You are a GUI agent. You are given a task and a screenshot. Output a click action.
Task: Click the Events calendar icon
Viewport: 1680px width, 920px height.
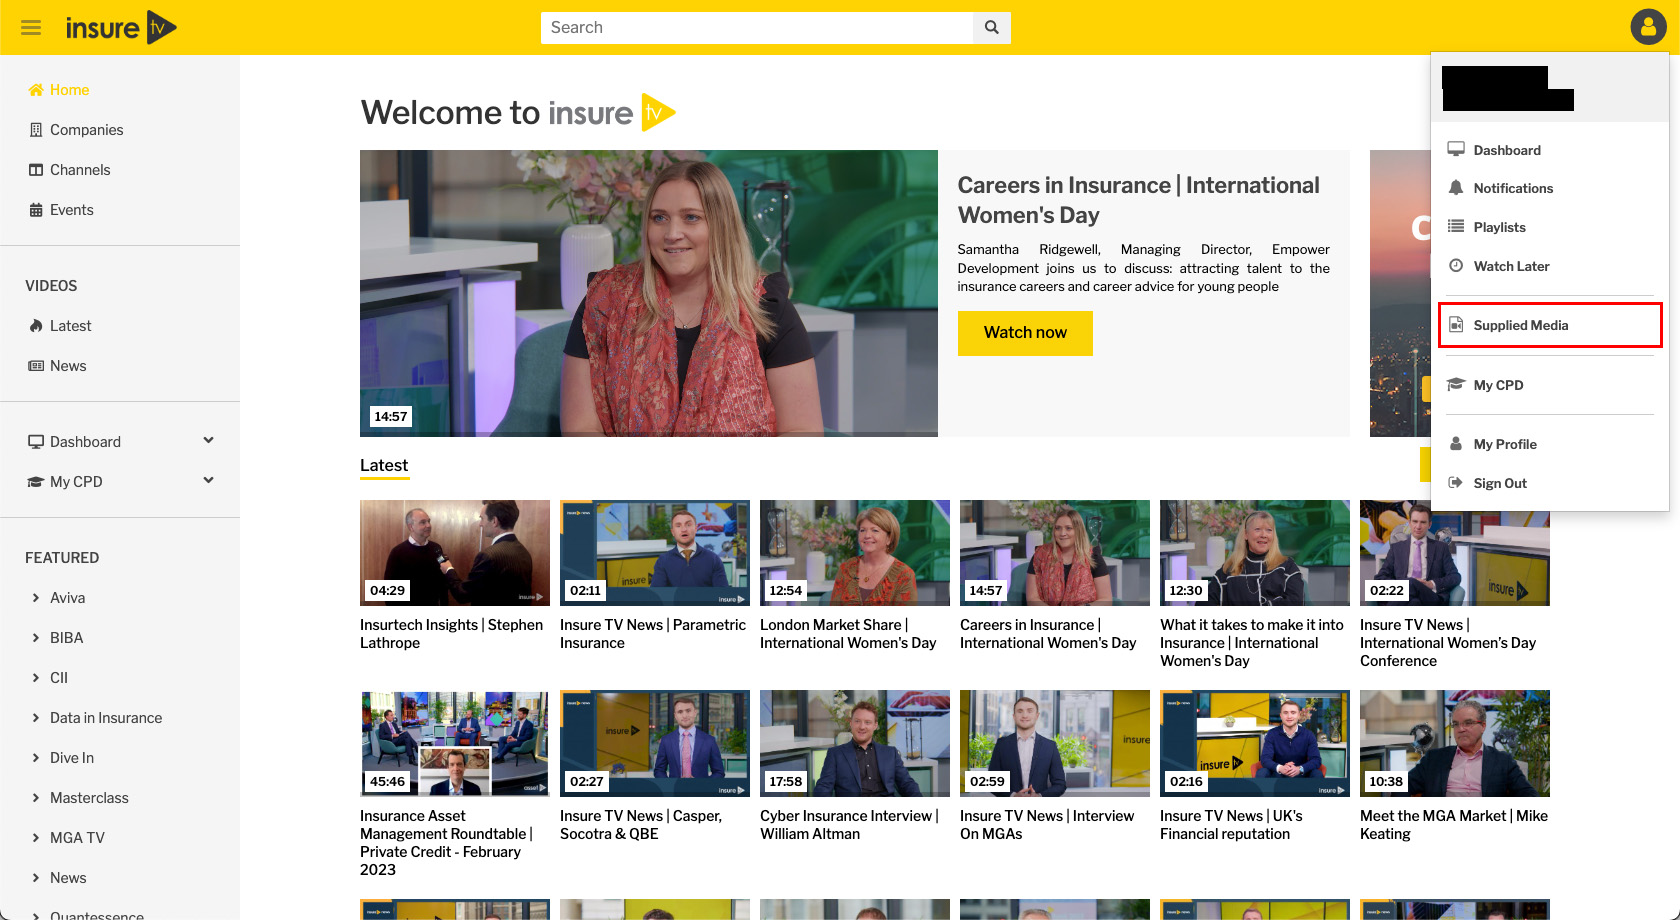click(x=36, y=210)
